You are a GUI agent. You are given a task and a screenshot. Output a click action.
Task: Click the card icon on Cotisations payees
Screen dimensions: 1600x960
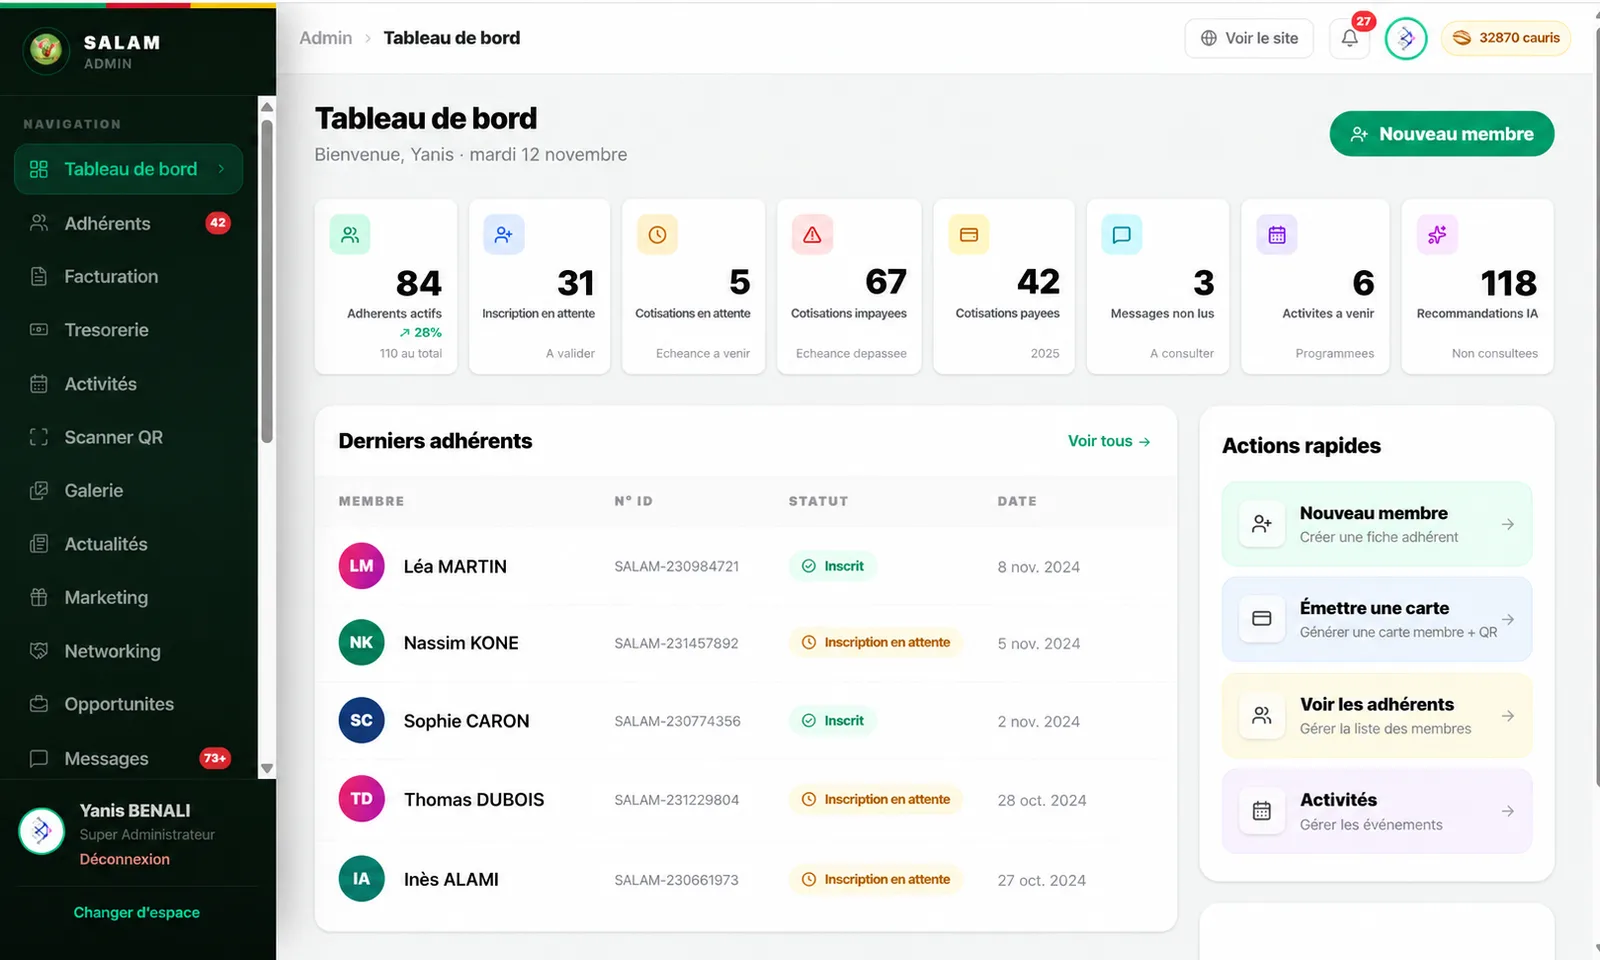point(968,235)
